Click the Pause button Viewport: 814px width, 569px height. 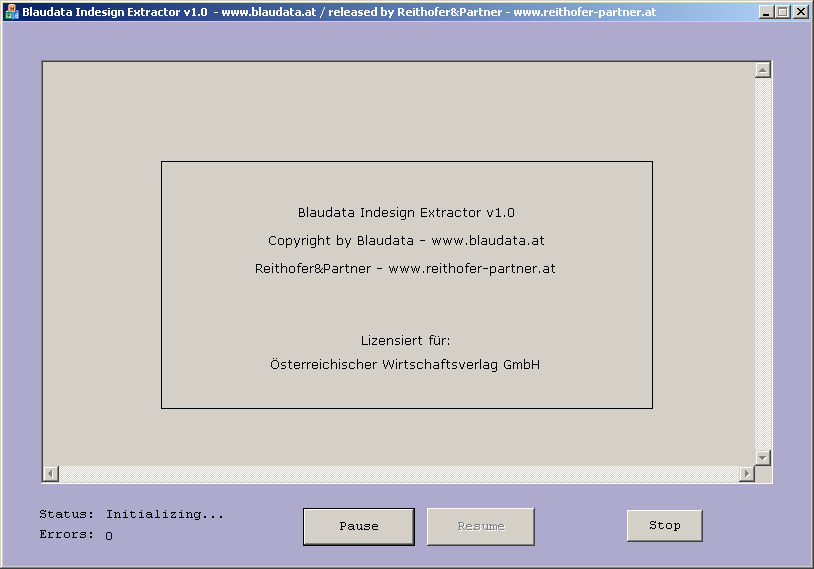pos(359,526)
